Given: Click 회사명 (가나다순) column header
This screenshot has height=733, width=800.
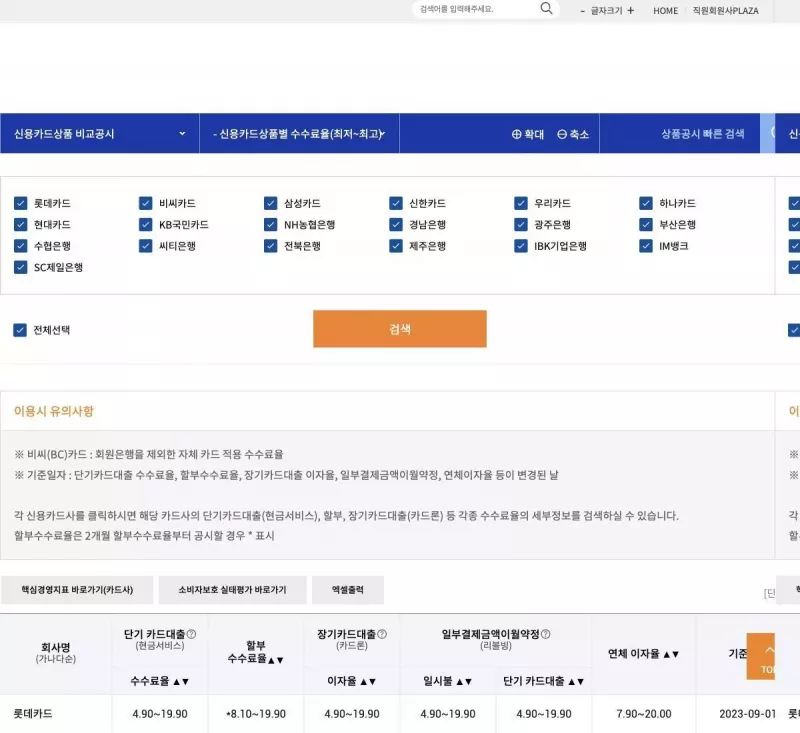Looking at the screenshot, I should pos(56,653).
